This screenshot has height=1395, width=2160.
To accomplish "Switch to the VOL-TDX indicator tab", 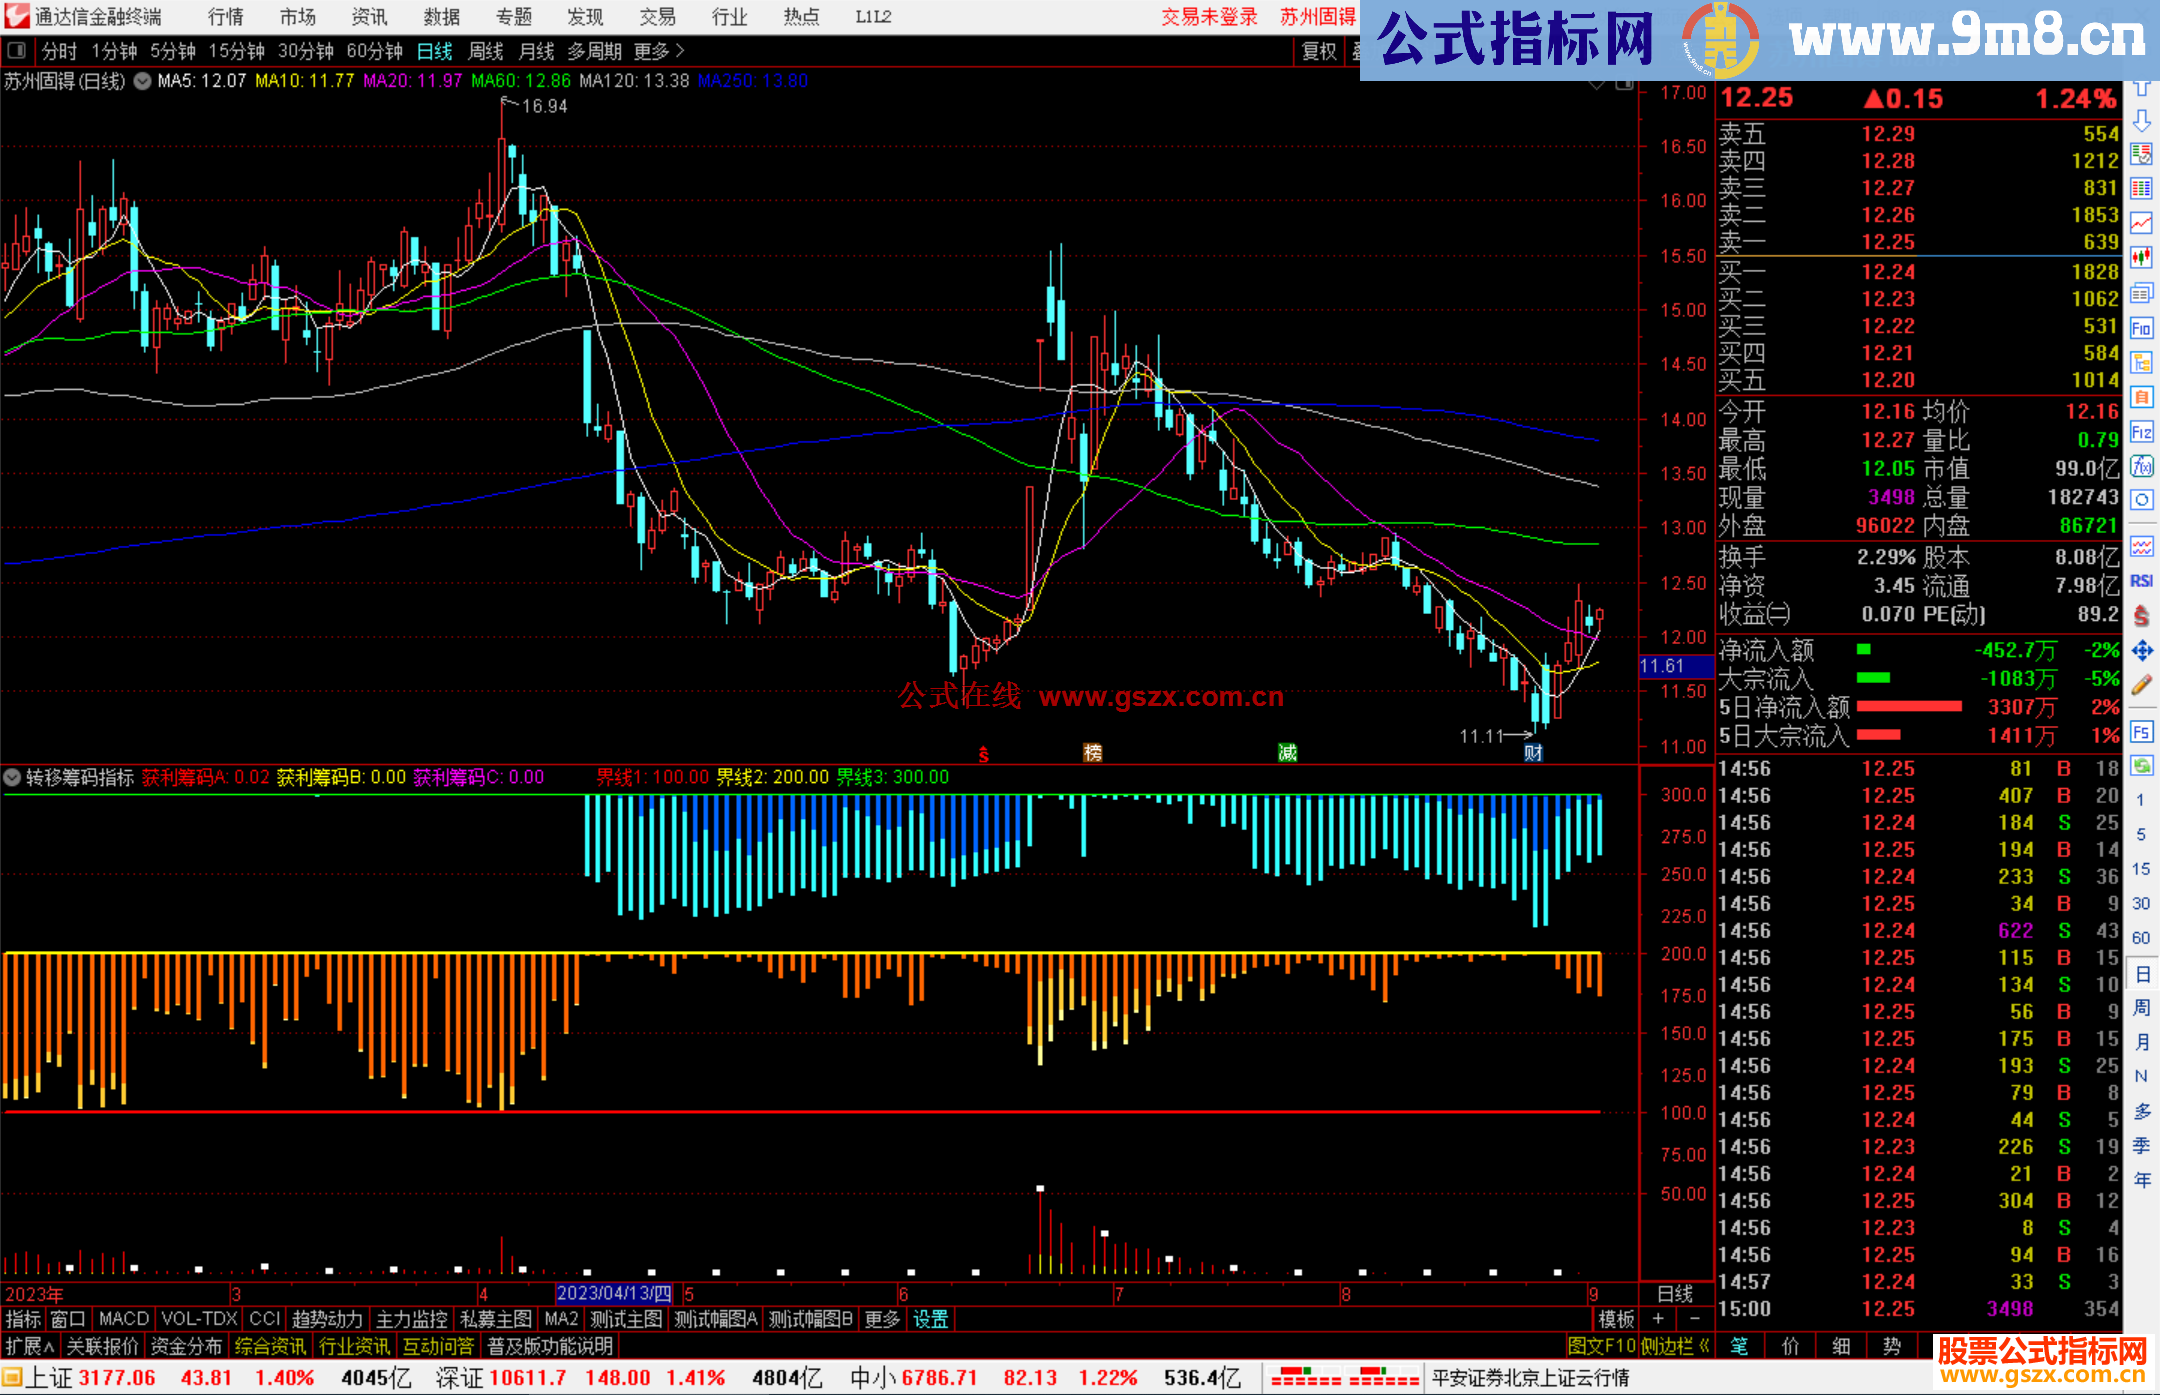I will pyautogui.click(x=200, y=1319).
